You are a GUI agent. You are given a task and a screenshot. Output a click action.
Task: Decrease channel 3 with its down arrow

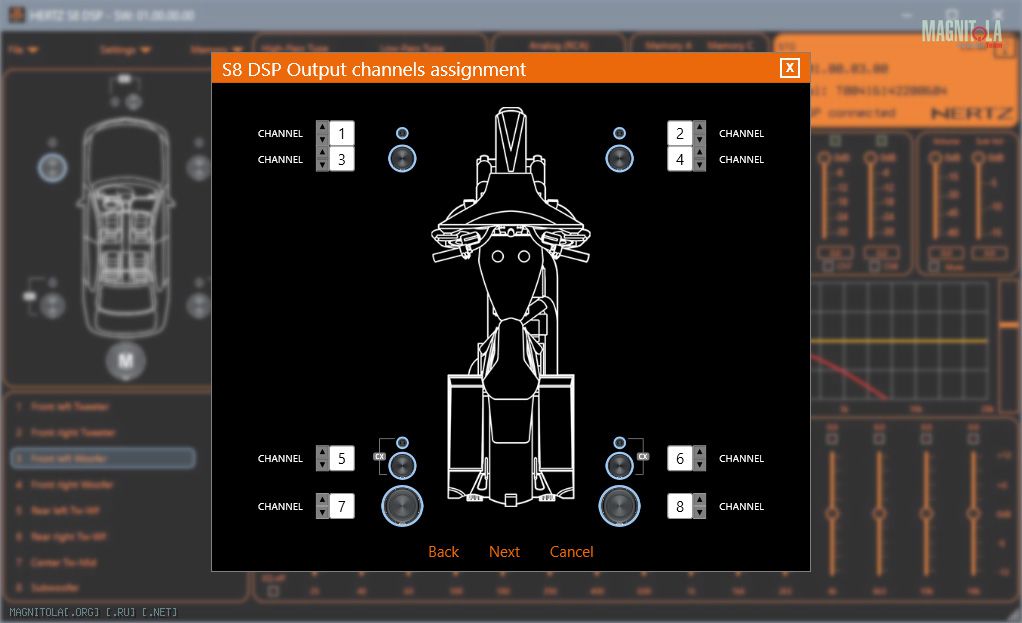[x=322, y=166]
